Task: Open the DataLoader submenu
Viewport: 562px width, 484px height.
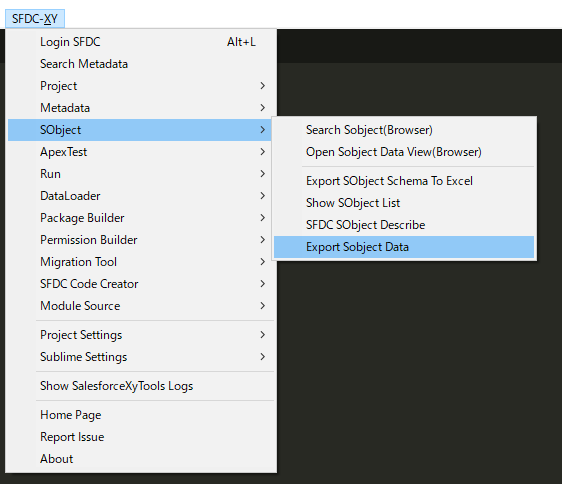Action: pos(141,196)
